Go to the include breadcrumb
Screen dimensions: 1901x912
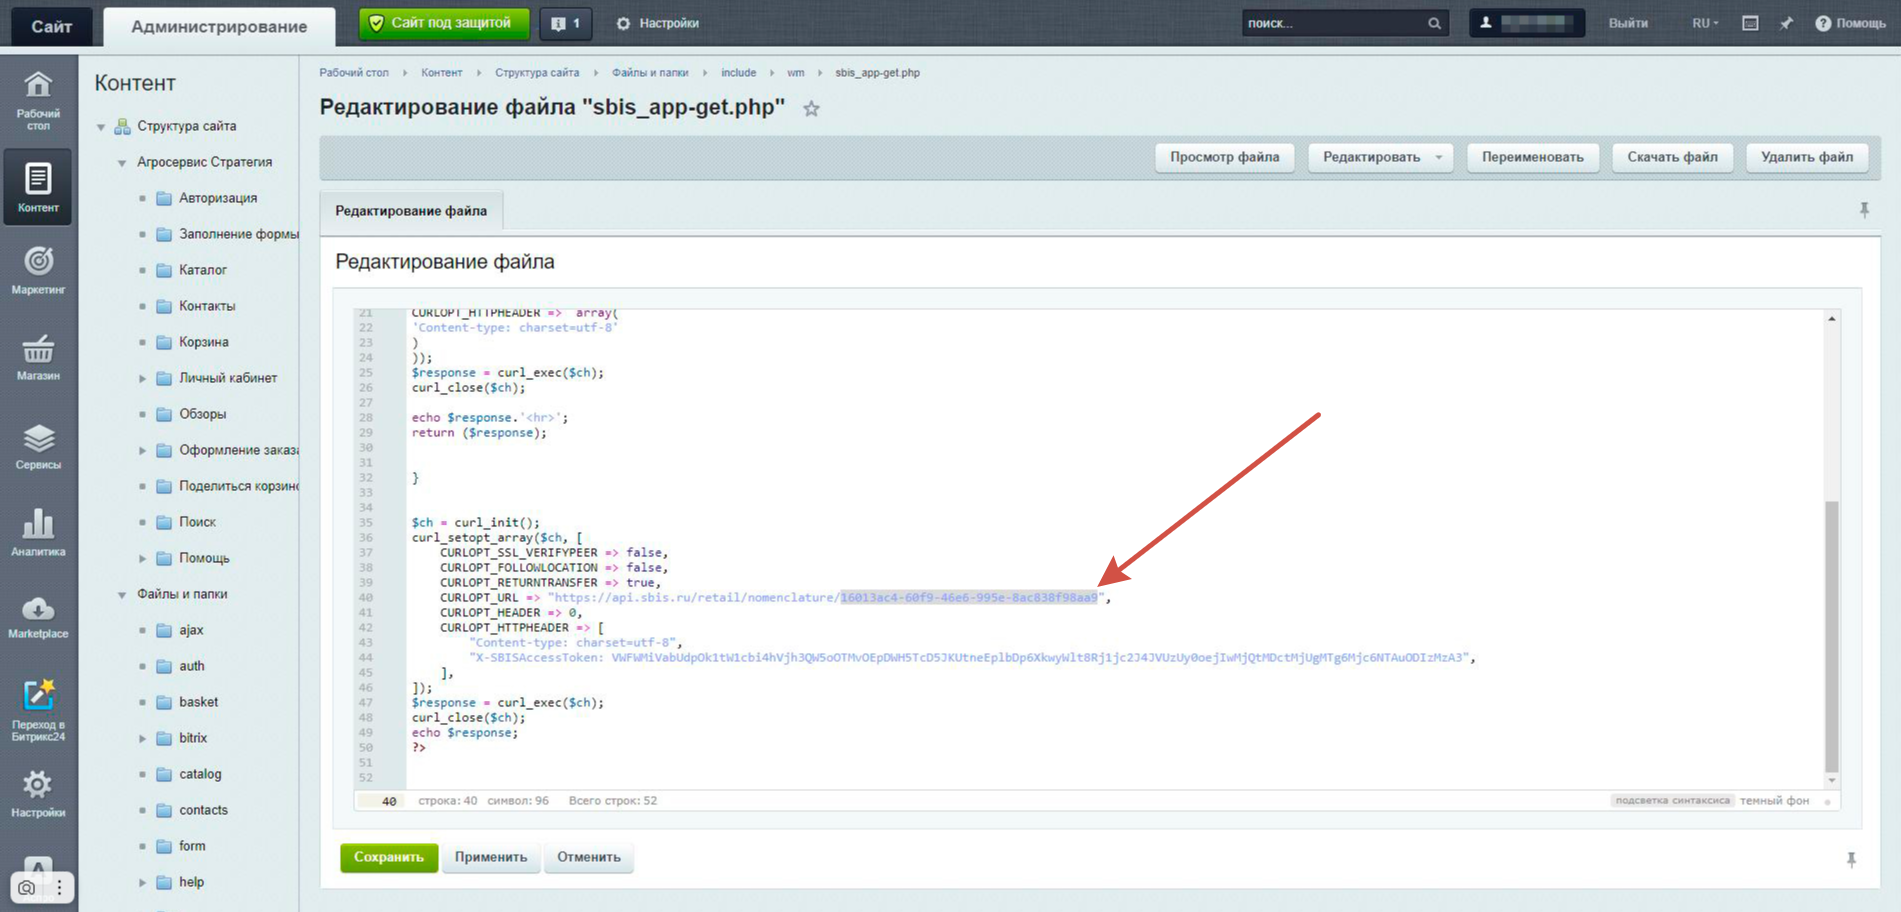pos(738,73)
